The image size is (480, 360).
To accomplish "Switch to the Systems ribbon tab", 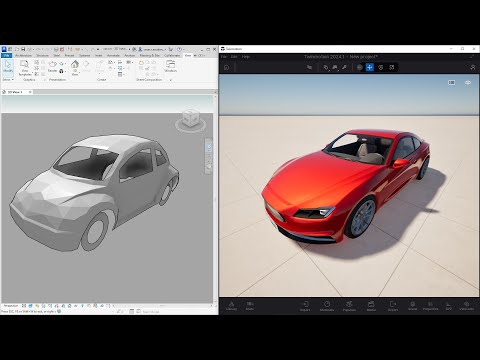I will tap(85, 55).
